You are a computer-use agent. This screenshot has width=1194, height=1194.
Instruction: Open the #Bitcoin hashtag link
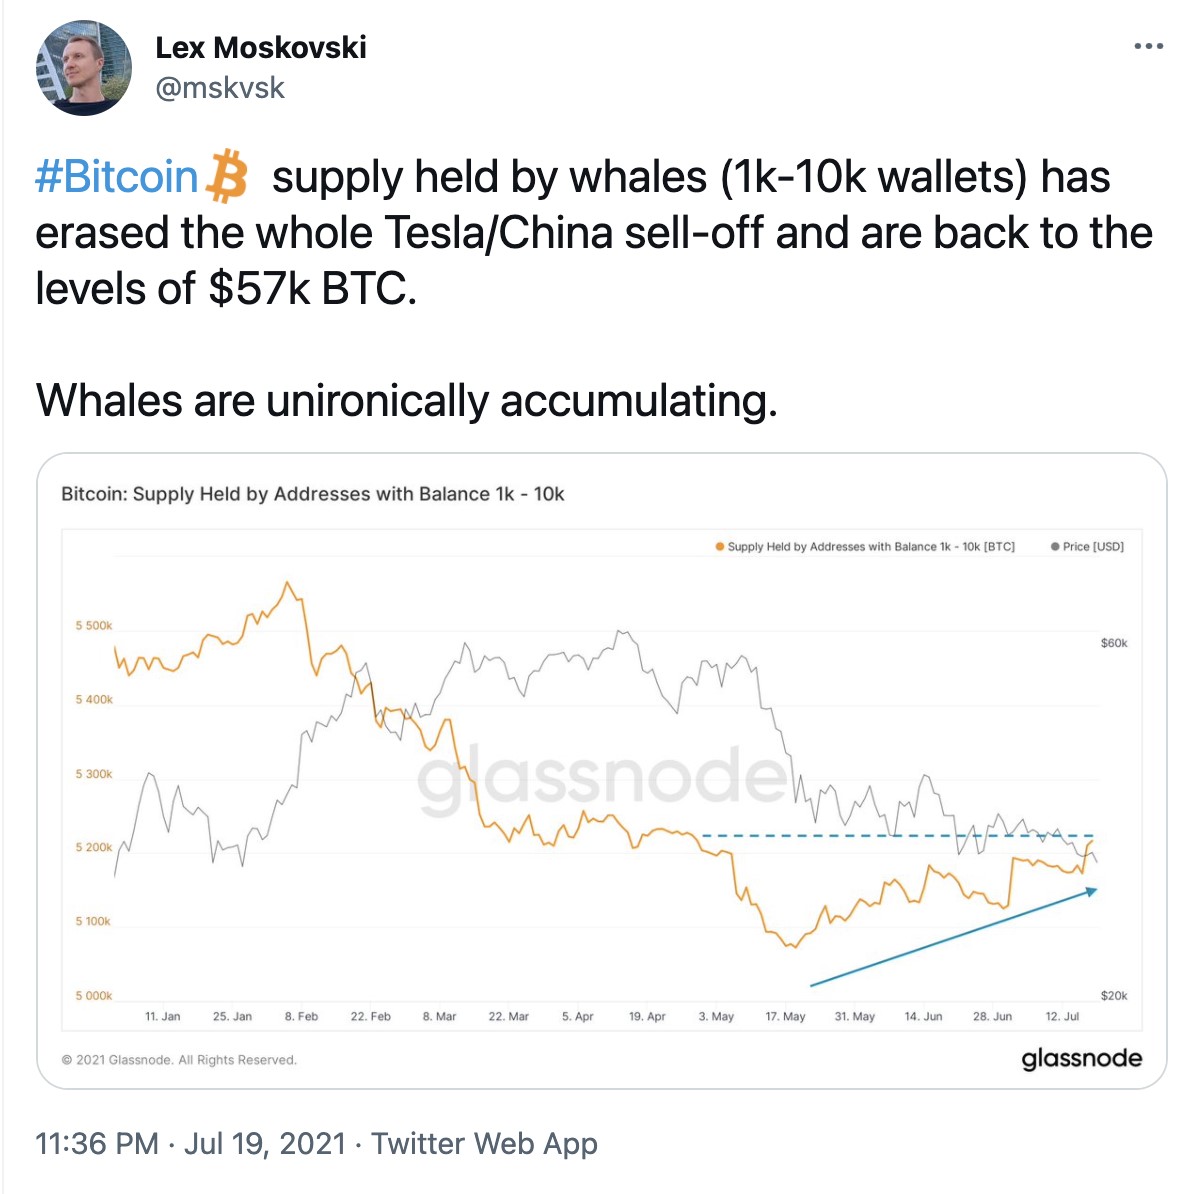point(117,177)
